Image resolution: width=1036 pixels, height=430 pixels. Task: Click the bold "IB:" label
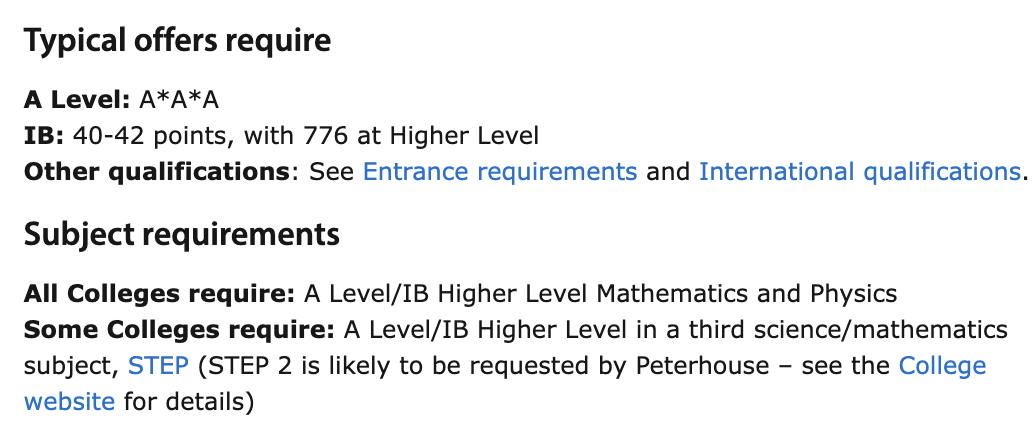point(44,136)
